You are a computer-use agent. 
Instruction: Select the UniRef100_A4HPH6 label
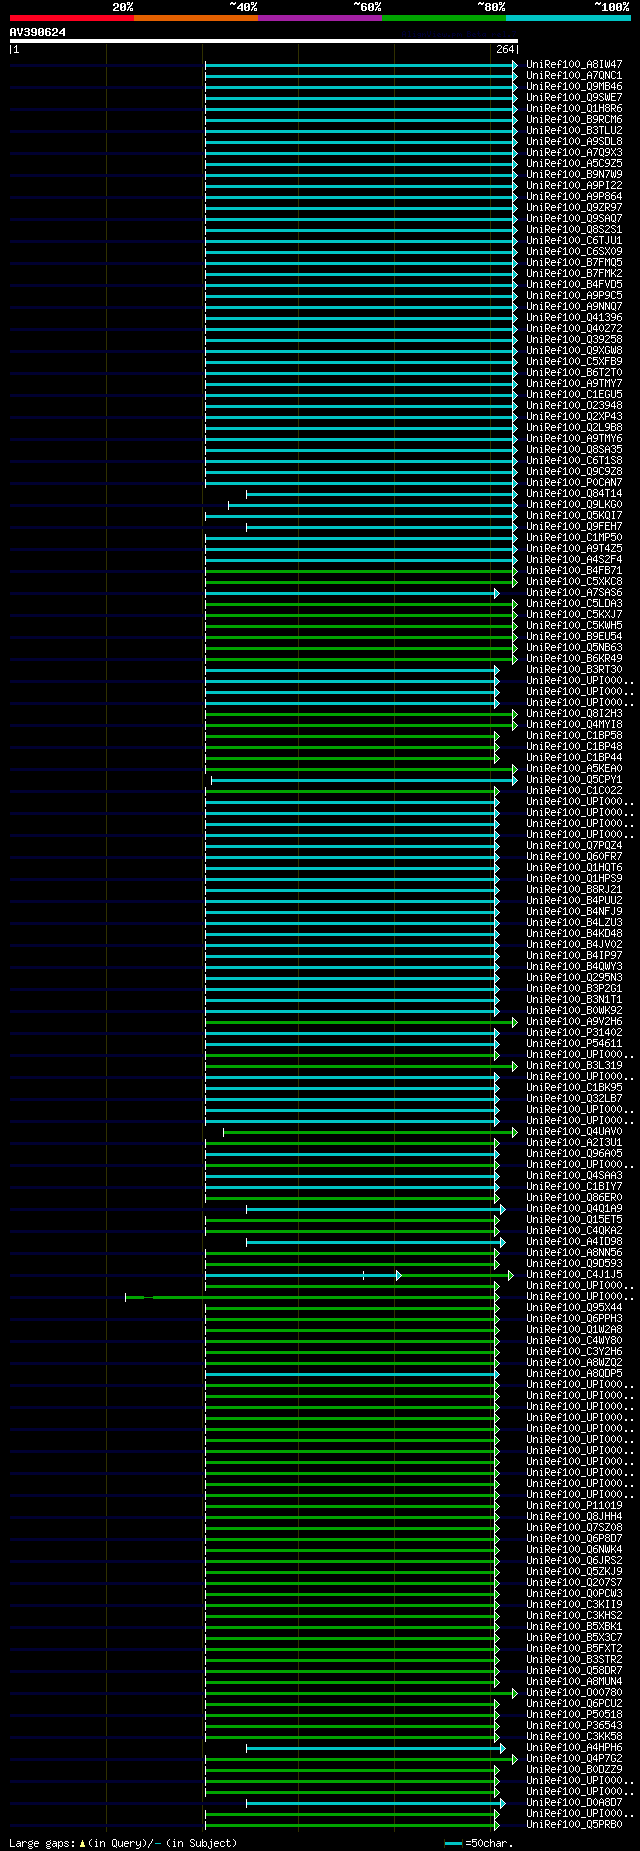click(x=574, y=1747)
